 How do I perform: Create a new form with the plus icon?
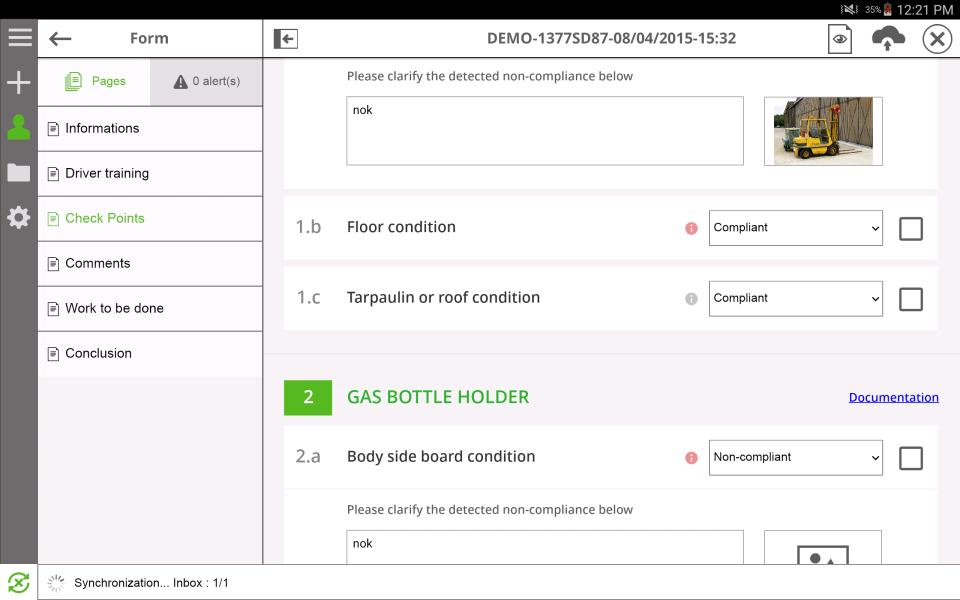(x=18, y=82)
